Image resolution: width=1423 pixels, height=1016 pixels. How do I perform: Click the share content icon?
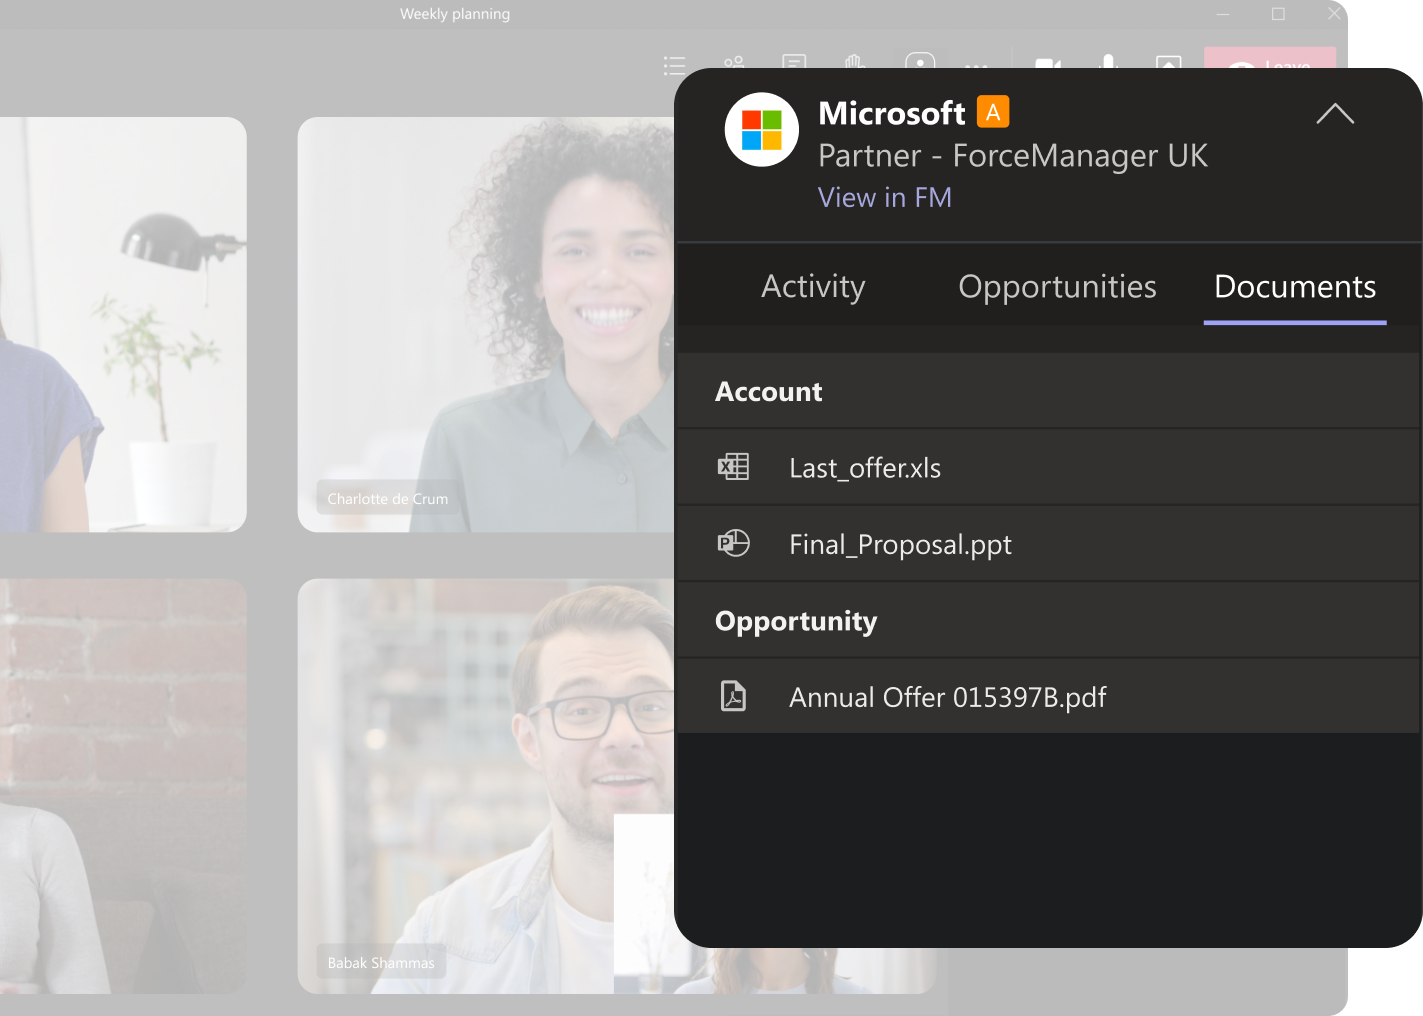tap(1168, 62)
